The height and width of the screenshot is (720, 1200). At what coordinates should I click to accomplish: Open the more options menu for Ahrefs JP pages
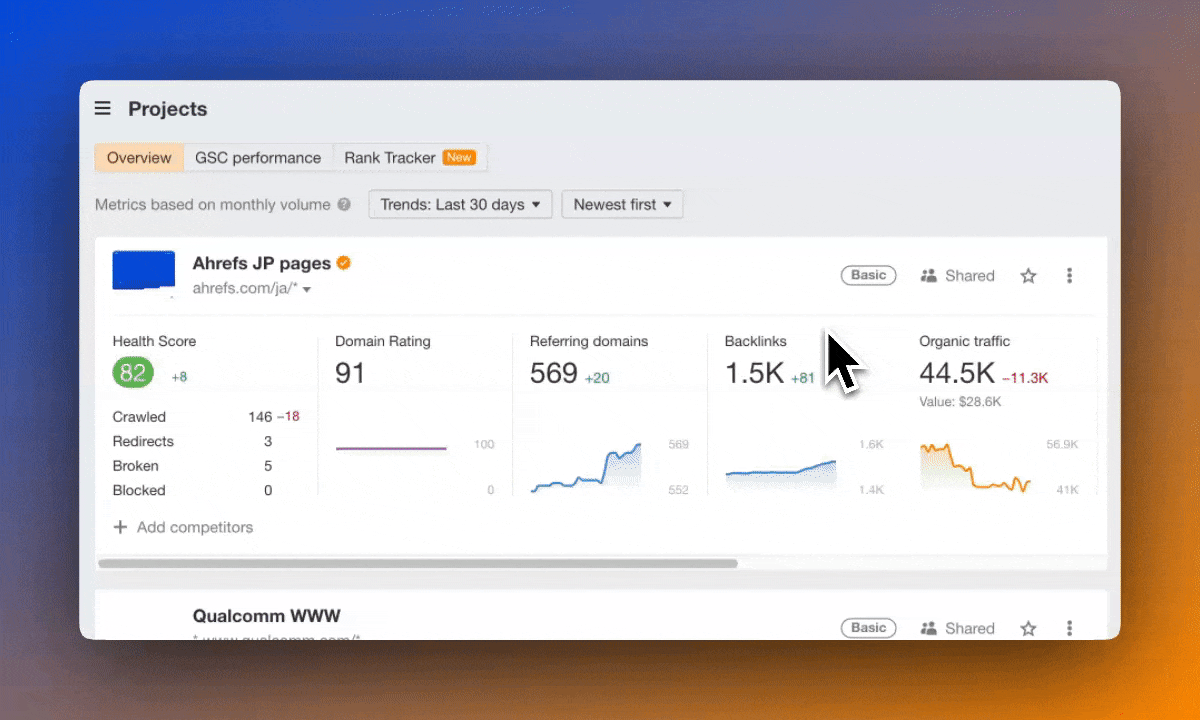(x=1069, y=276)
